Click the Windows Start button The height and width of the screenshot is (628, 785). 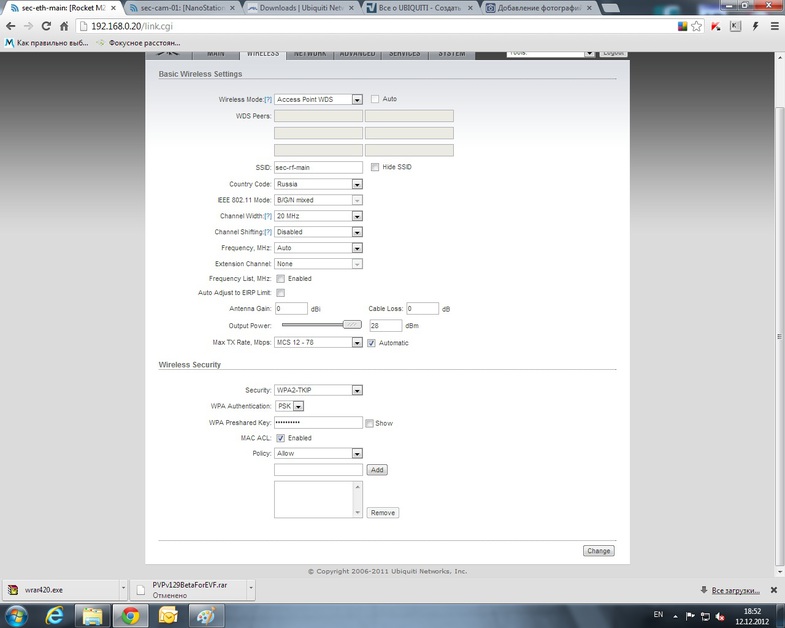click(x=16, y=613)
